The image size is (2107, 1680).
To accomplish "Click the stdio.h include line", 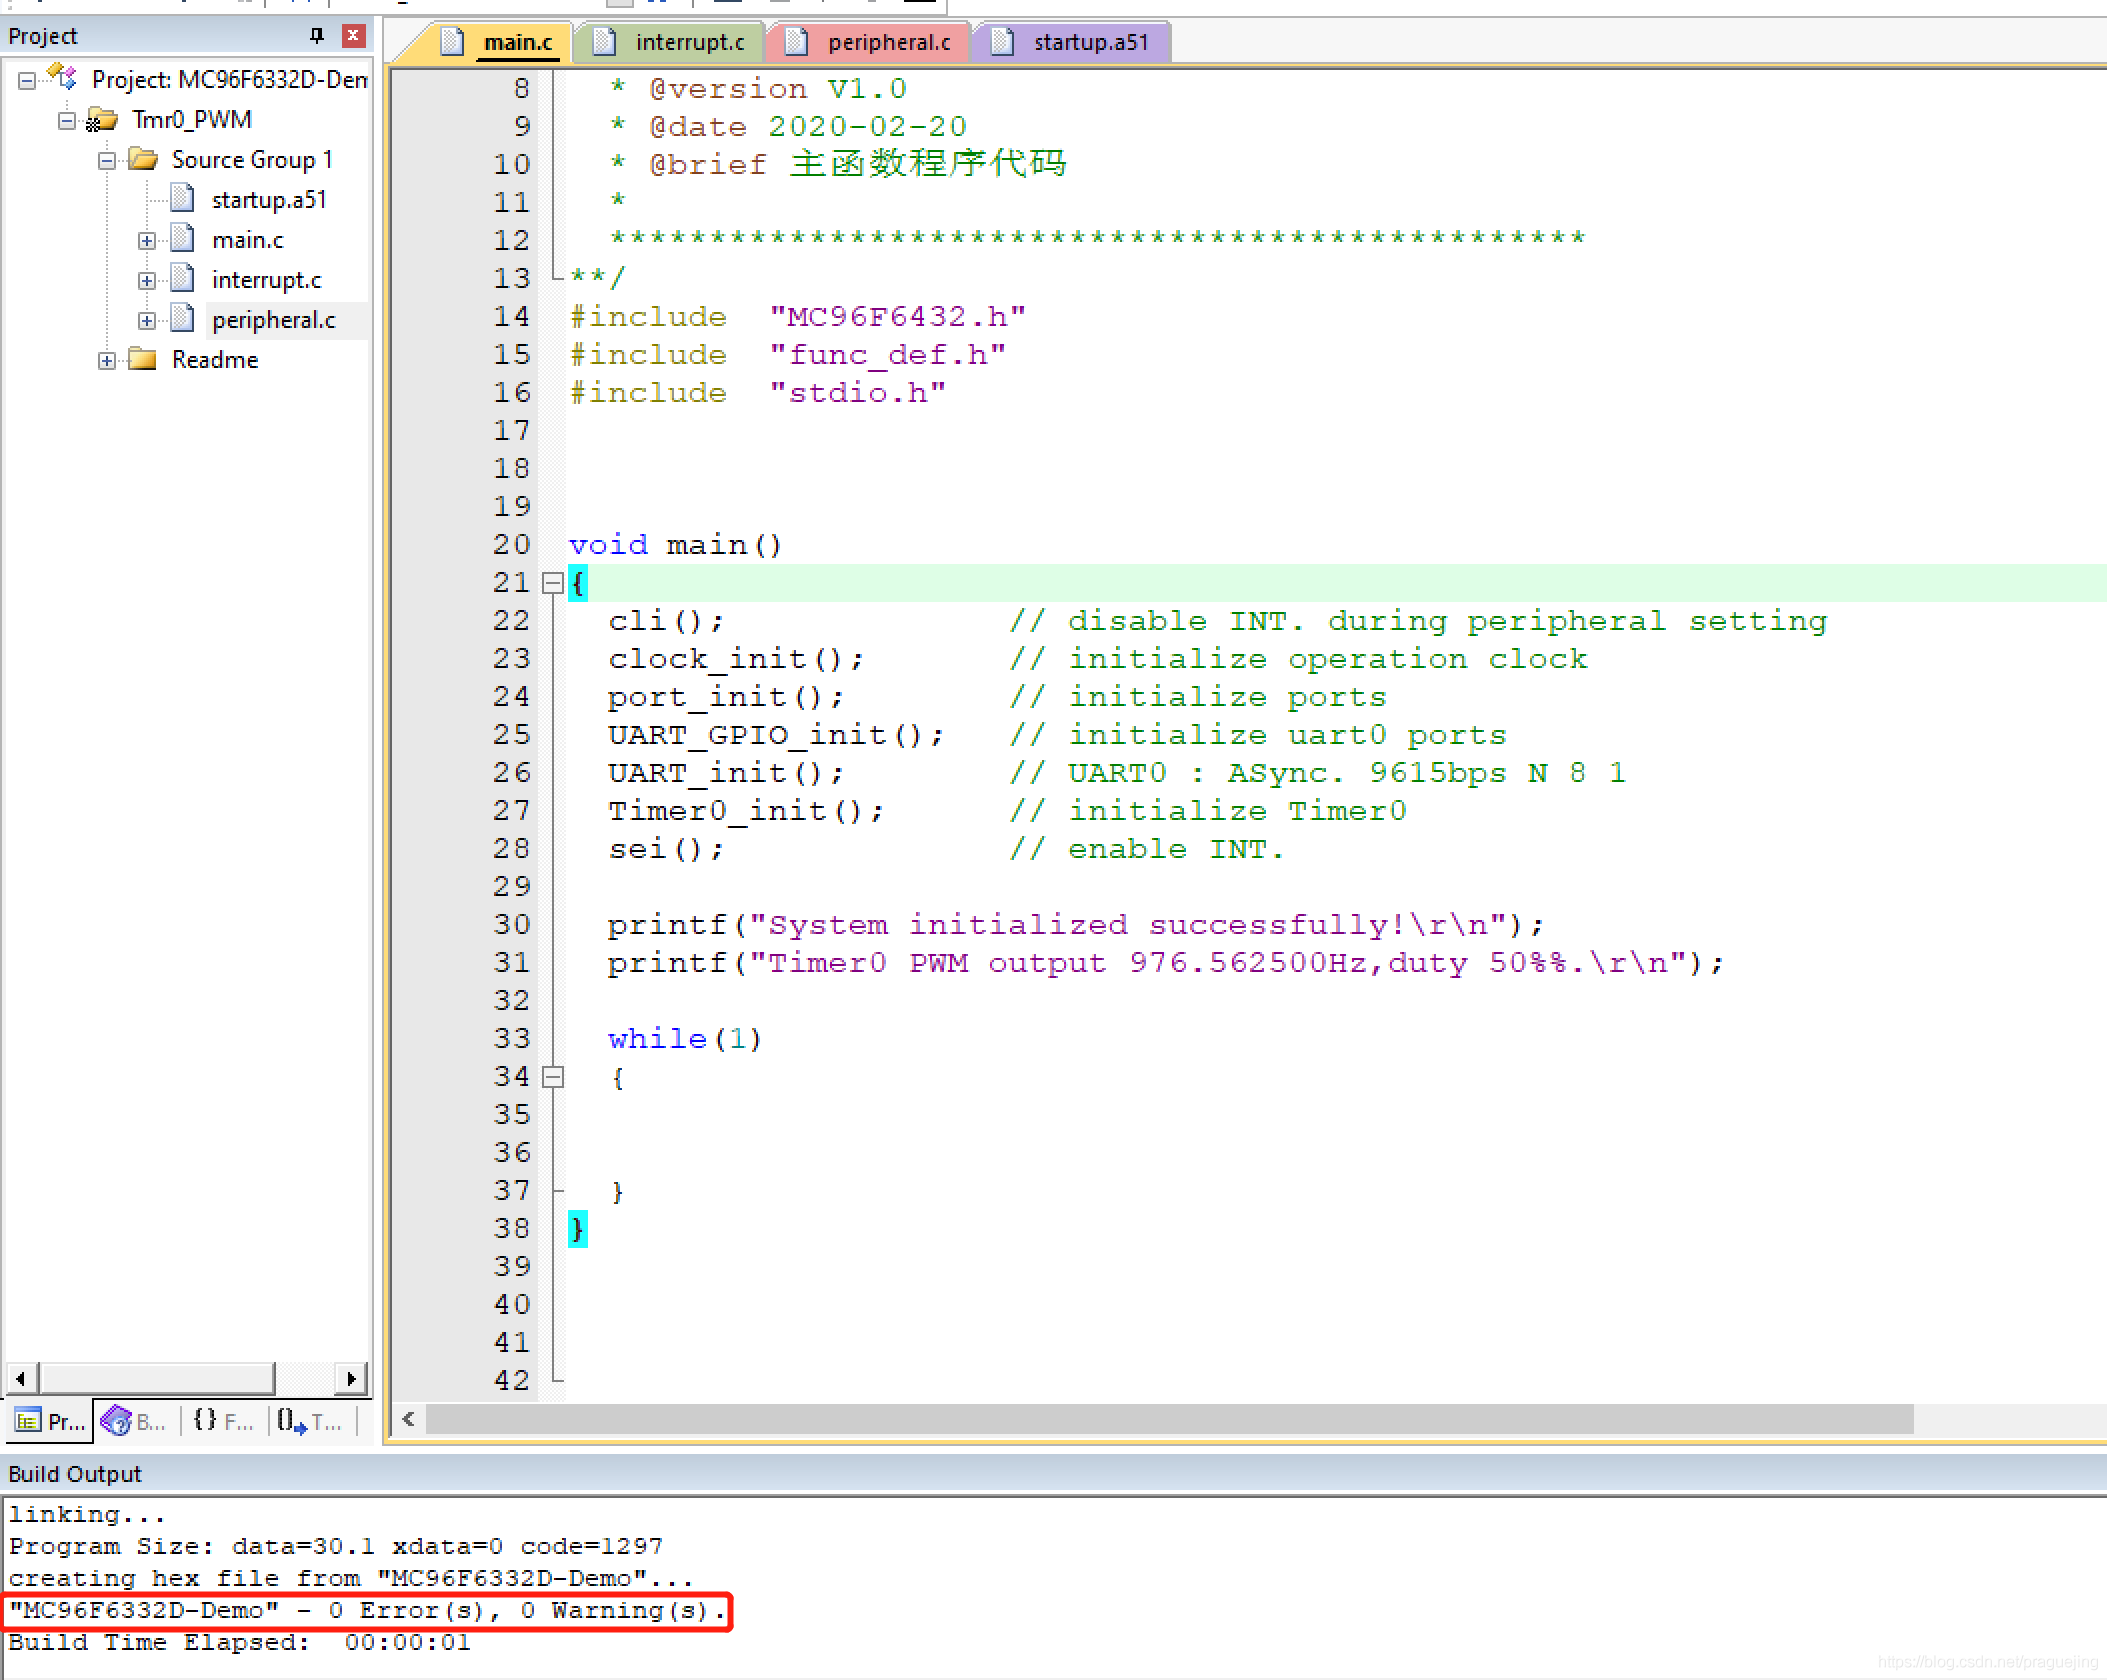I will tap(757, 393).
